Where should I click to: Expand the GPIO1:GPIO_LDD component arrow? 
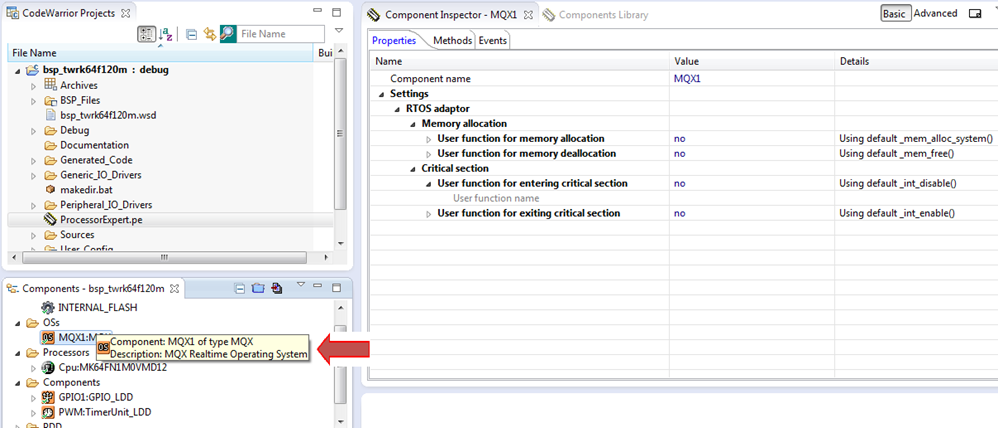[34, 398]
